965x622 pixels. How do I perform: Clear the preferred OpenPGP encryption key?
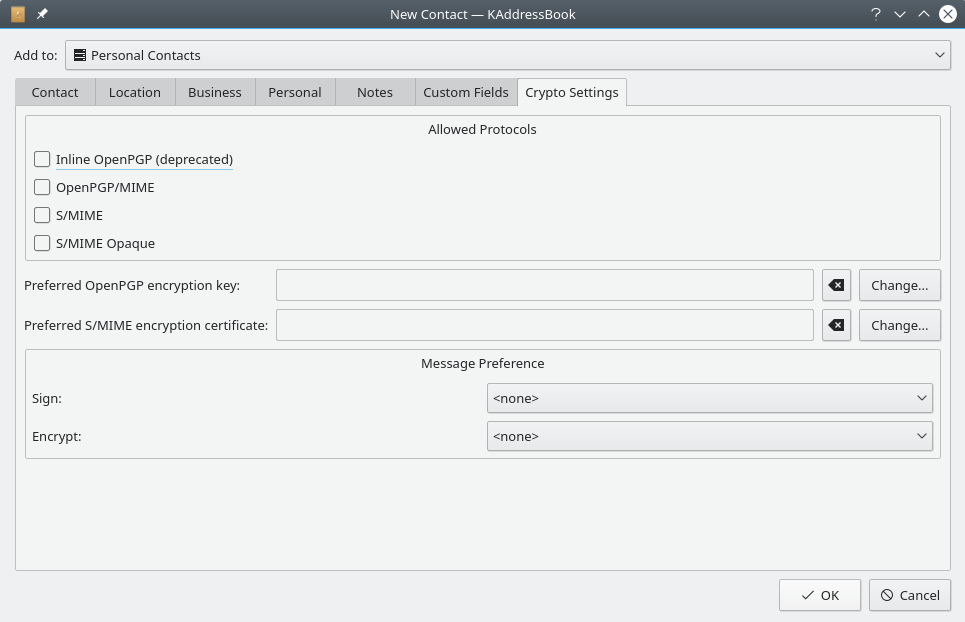click(837, 285)
